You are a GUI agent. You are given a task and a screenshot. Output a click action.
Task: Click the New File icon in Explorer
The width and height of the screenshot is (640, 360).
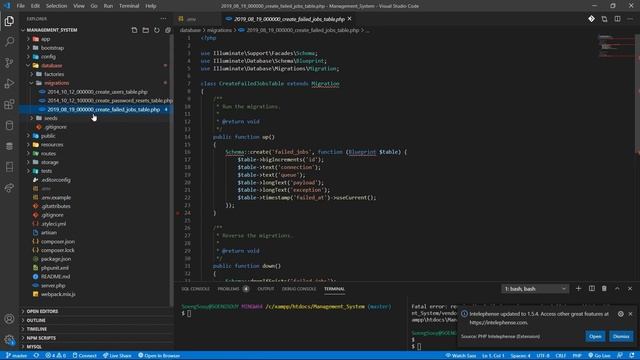(134, 30)
